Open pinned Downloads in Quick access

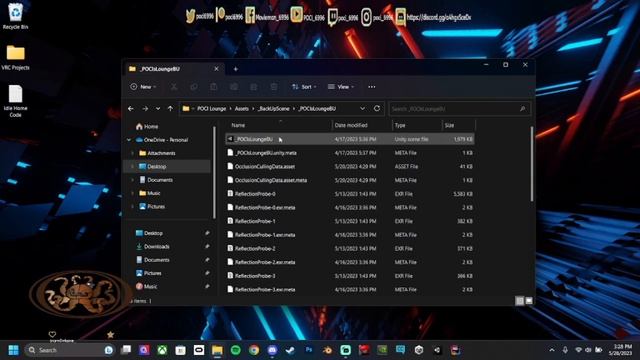coord(153,247)
